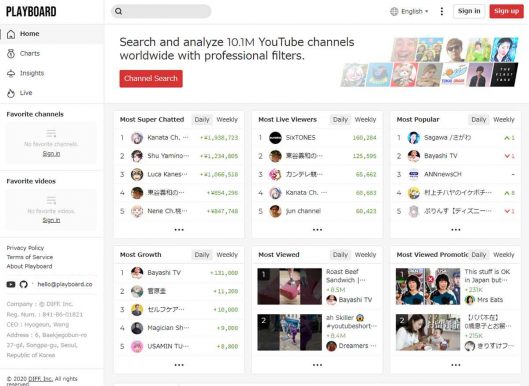The image size is (529, 386).
Task: Open Live via its flame icon
Action: tap(11, 93)
